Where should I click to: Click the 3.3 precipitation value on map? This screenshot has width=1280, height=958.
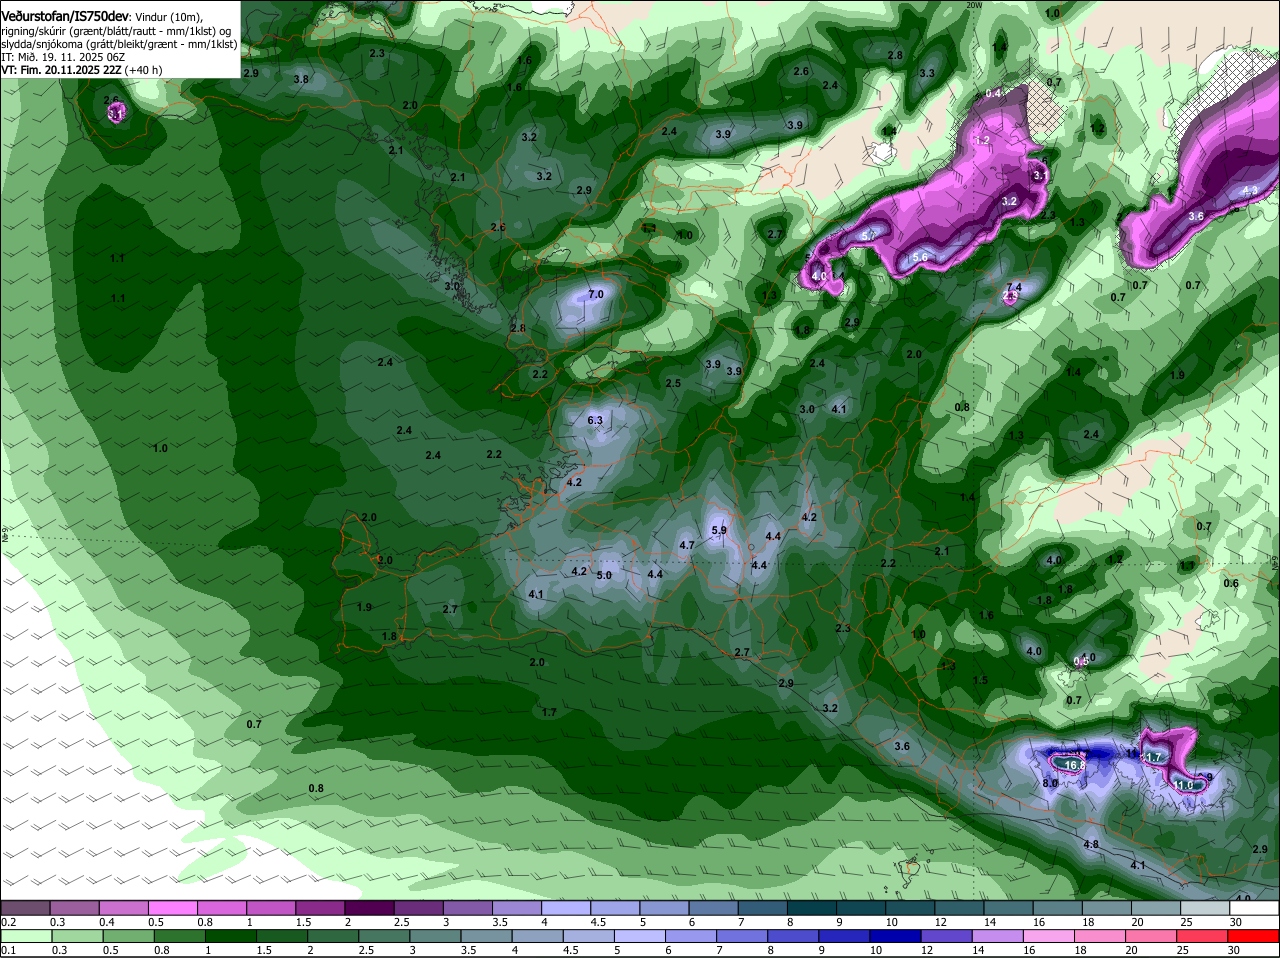[927, 74]
